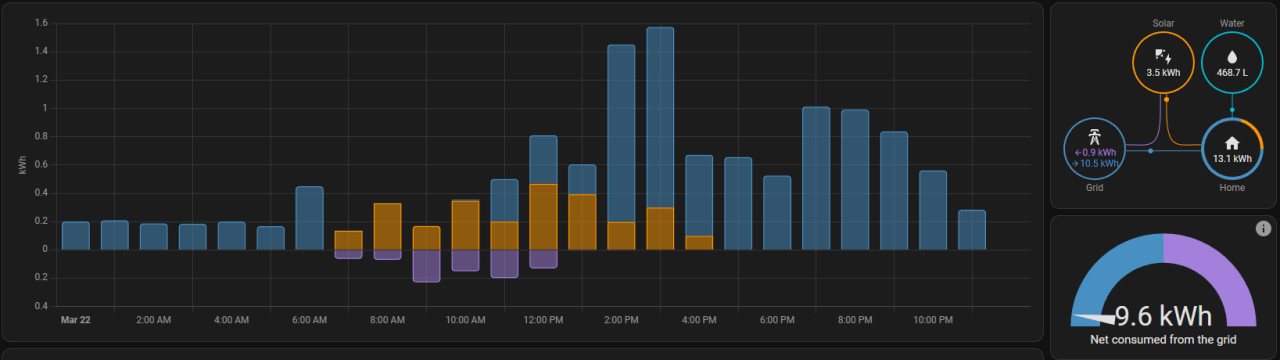Click the orange solar bar at 1 PM
The image size is (1280, 360).
(x=582, y=222)
